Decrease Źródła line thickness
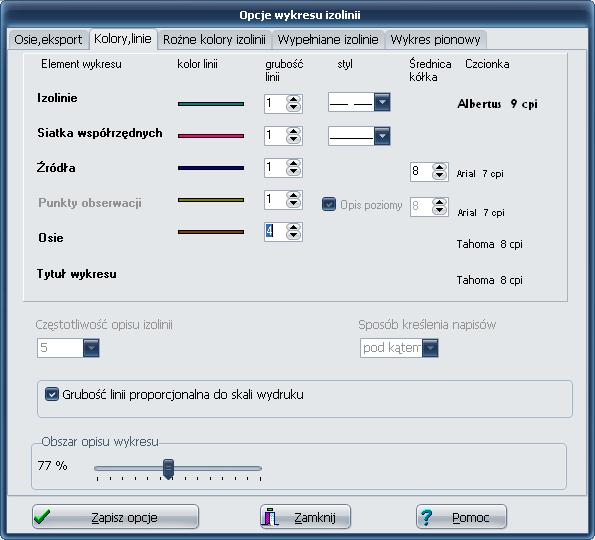Image resolution: width=595 pixels, height=540 pixels. click(x=293, y=172)
